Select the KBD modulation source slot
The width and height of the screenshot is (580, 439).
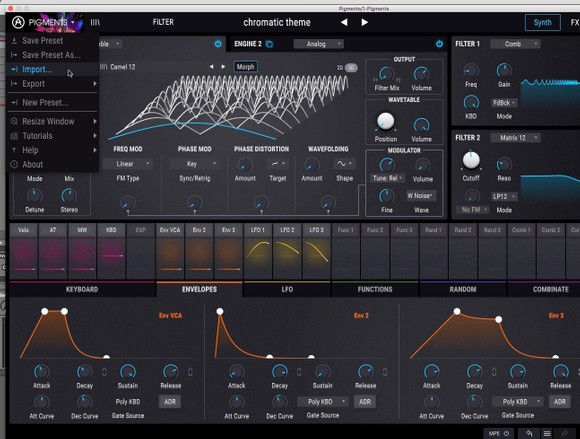111,251
